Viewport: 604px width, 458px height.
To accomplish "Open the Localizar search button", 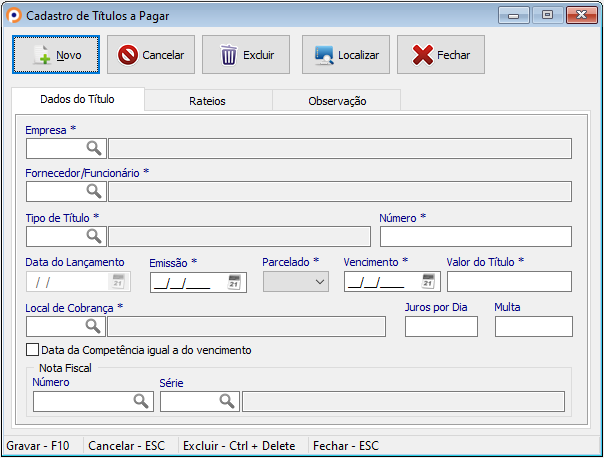I will [346, 55].
